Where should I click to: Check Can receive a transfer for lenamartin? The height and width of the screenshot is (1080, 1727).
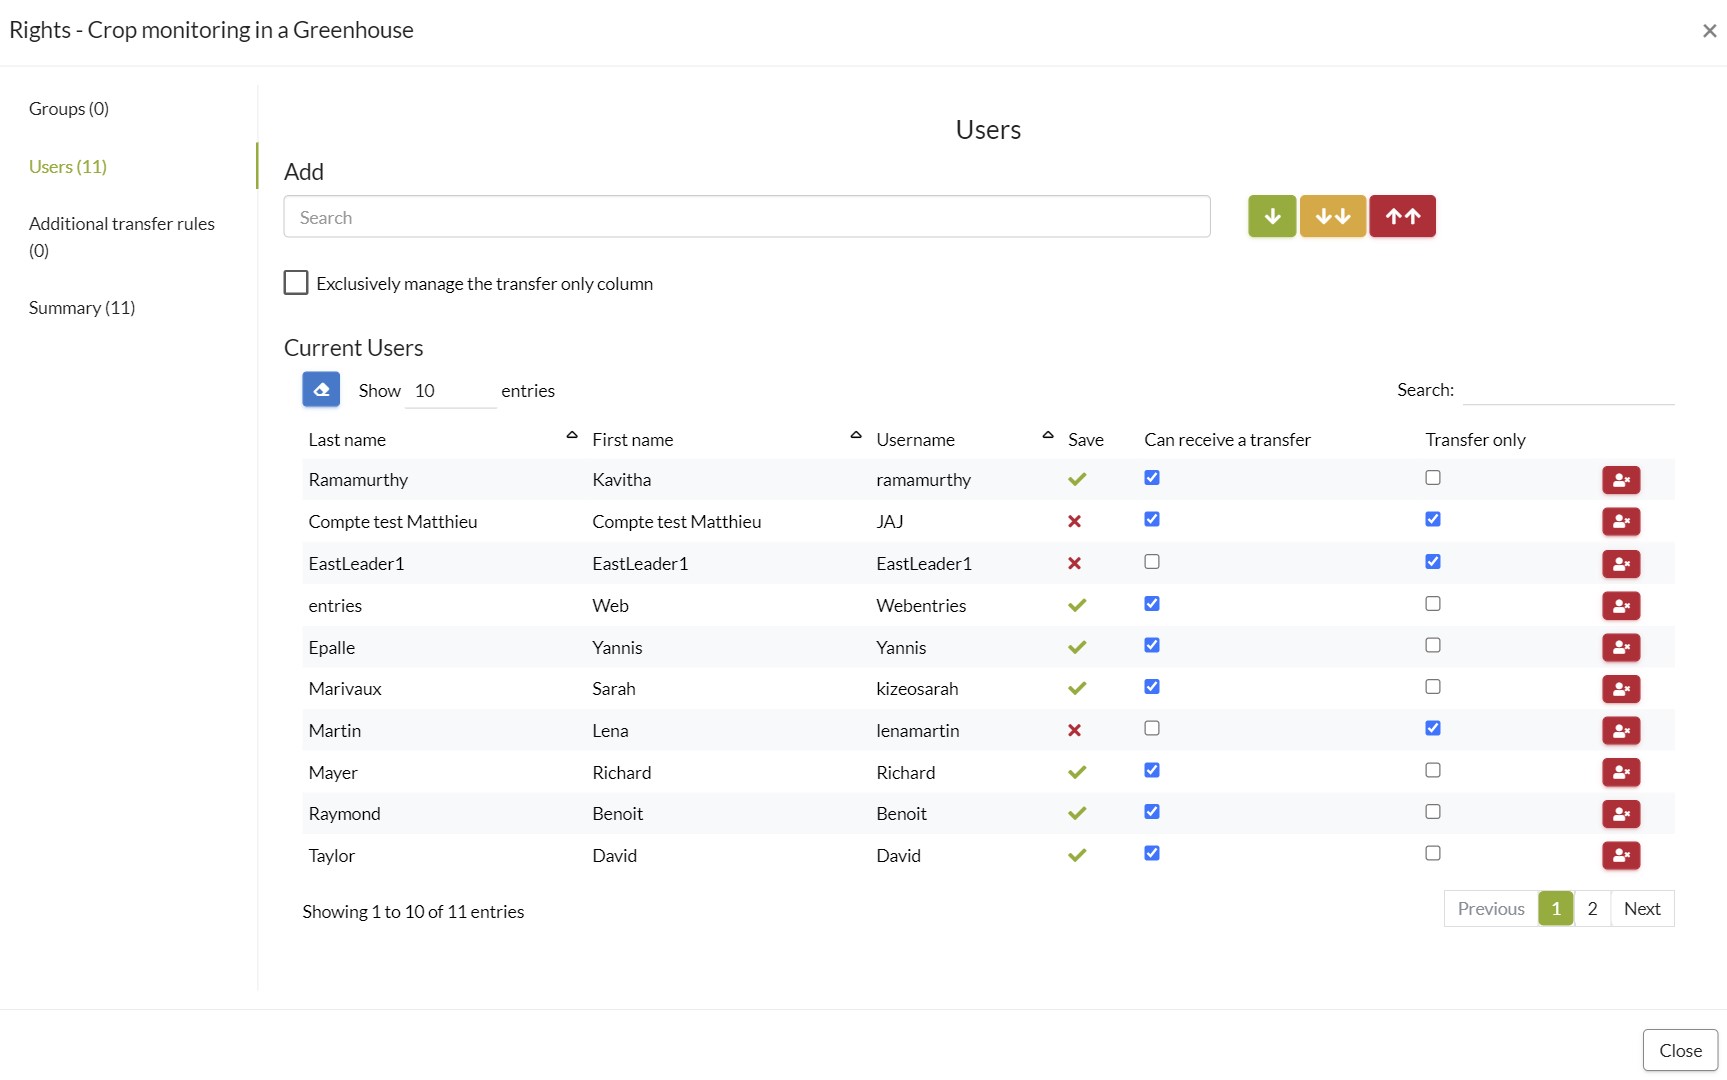click(1152, 728)
